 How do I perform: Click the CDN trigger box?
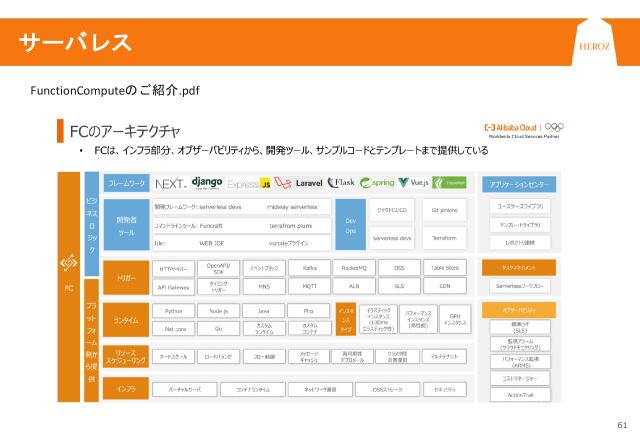point(445,286)
